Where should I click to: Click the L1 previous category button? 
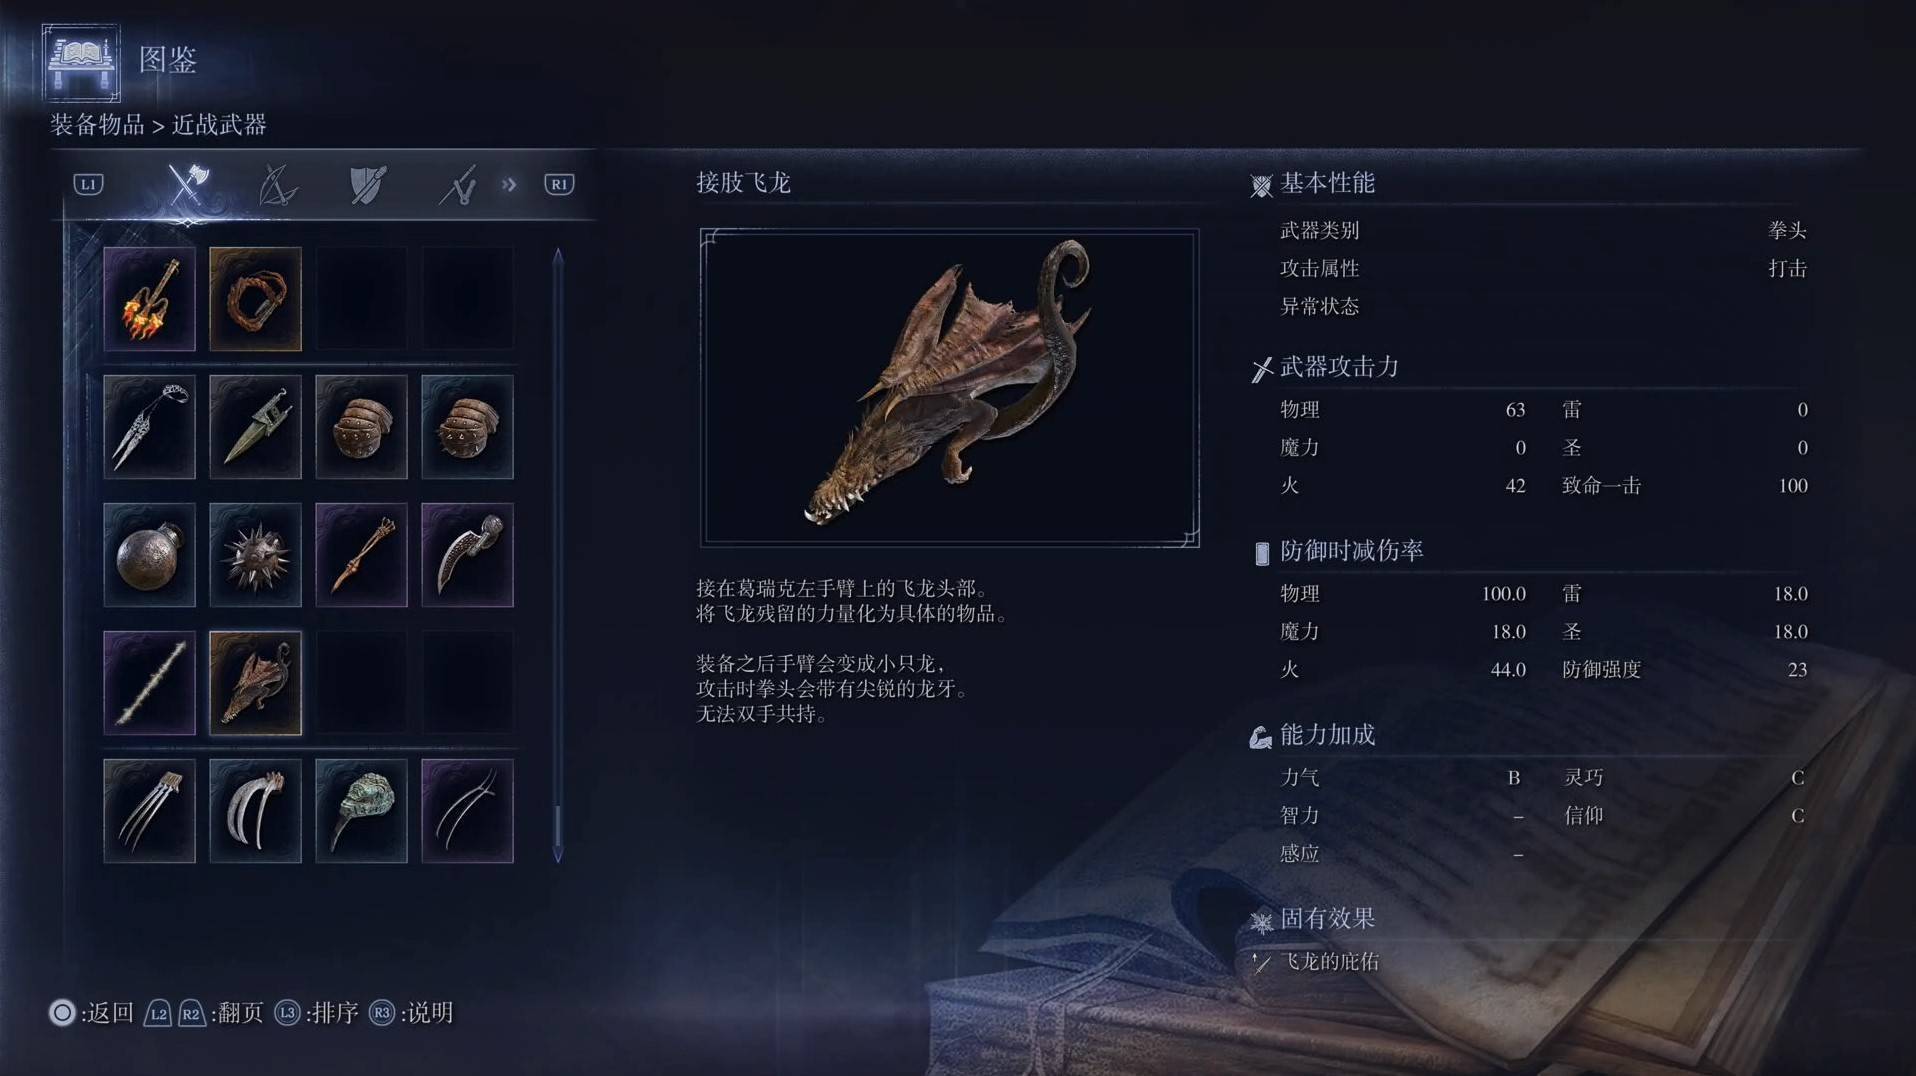[x=88, y=184]
